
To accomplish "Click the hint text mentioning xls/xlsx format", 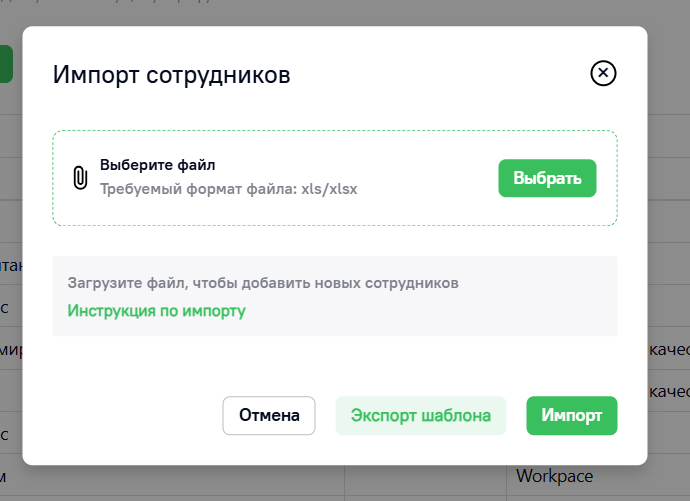I will (x=228, y=189).
